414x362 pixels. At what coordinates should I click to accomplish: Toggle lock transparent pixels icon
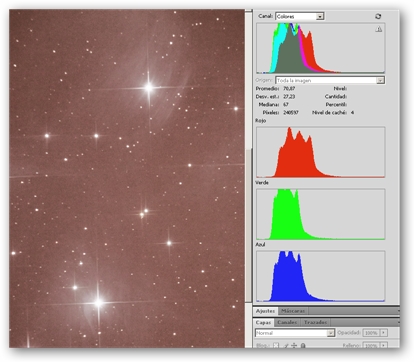tap(276, 345)
